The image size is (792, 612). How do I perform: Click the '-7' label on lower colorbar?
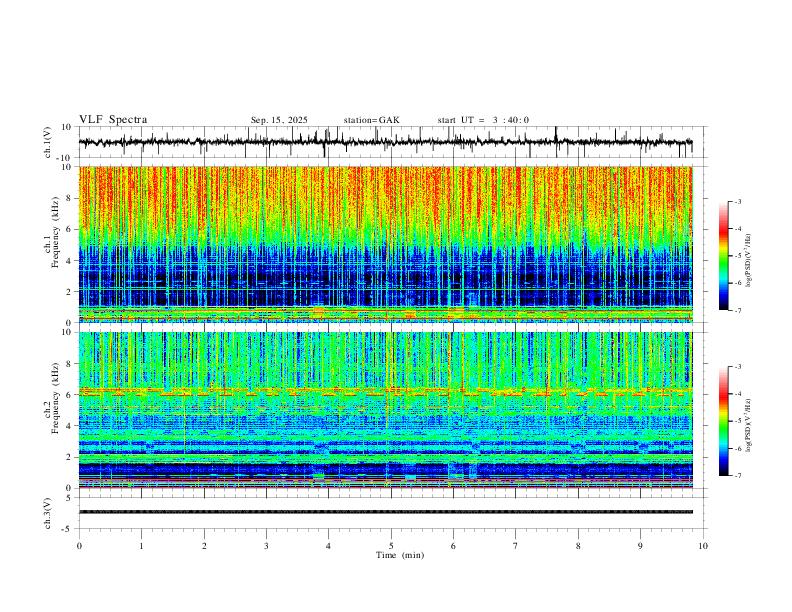(737, 476)
